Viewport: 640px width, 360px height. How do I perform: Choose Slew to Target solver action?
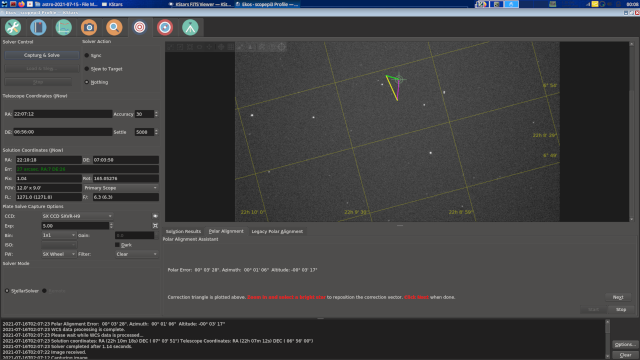[103, 69]
